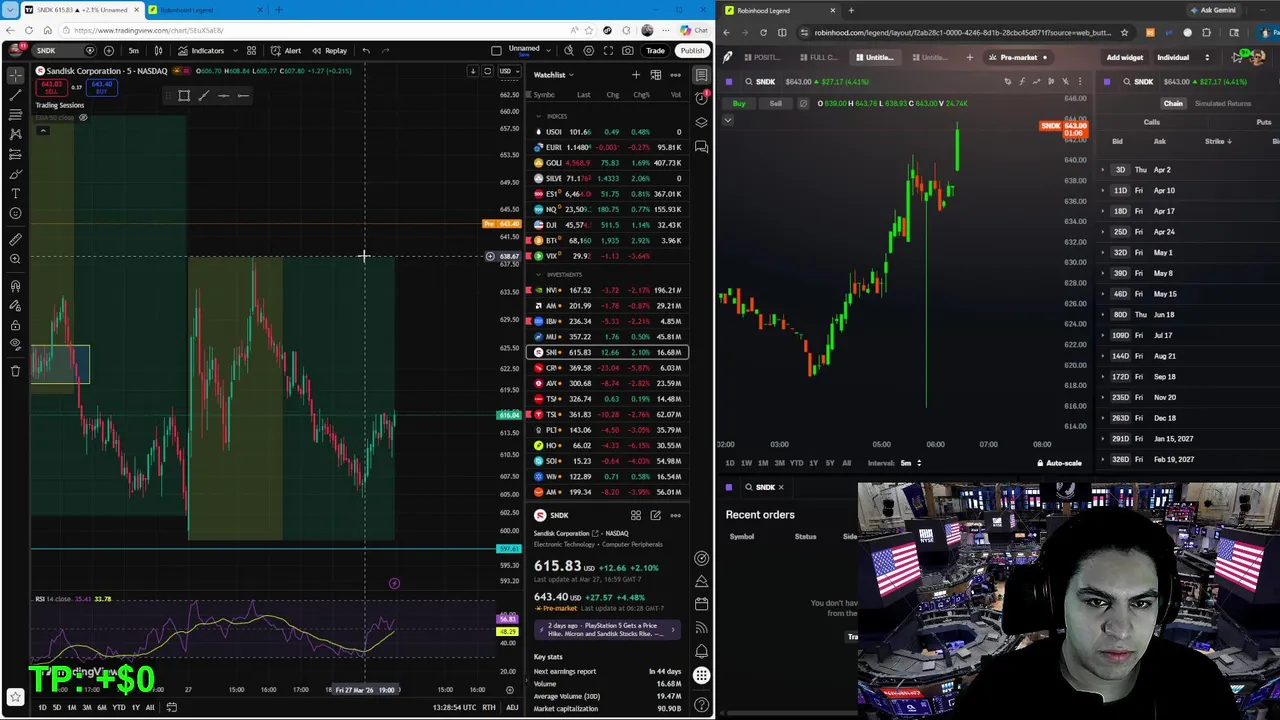The height and width of the screenshot is (720, 1280).
Task: Select the trend line drawing tool
Action: 15,96
